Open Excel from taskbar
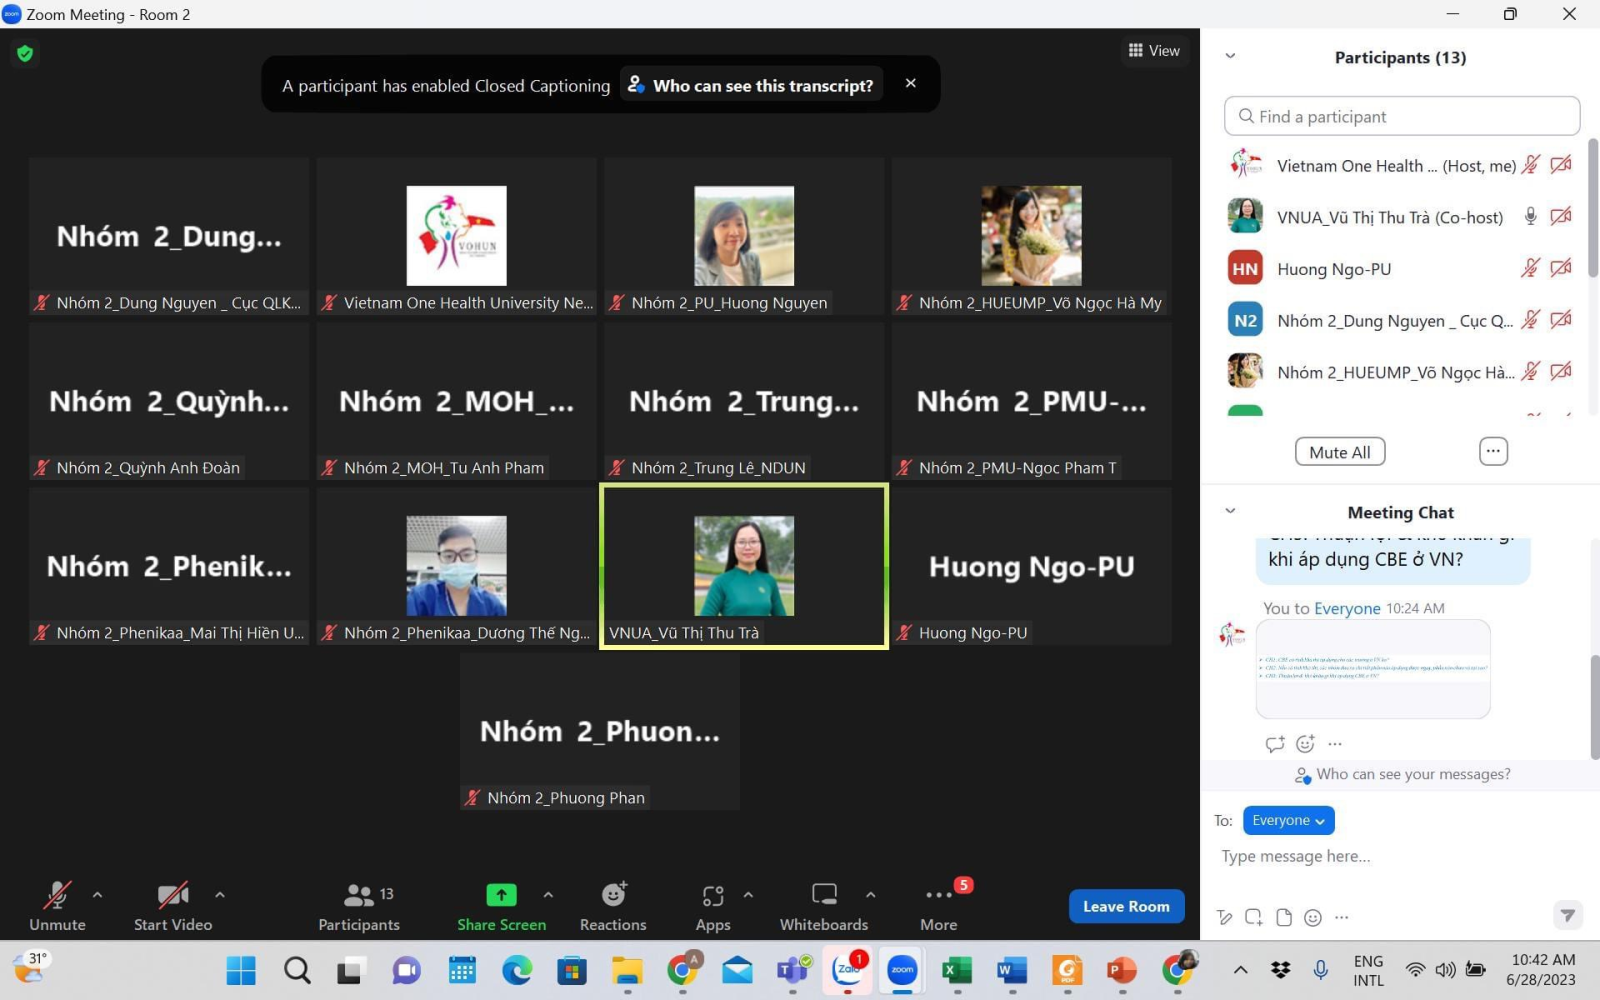Image resolution: width=1600 pixels, height=1000 pixels. [x=957, y=970]
